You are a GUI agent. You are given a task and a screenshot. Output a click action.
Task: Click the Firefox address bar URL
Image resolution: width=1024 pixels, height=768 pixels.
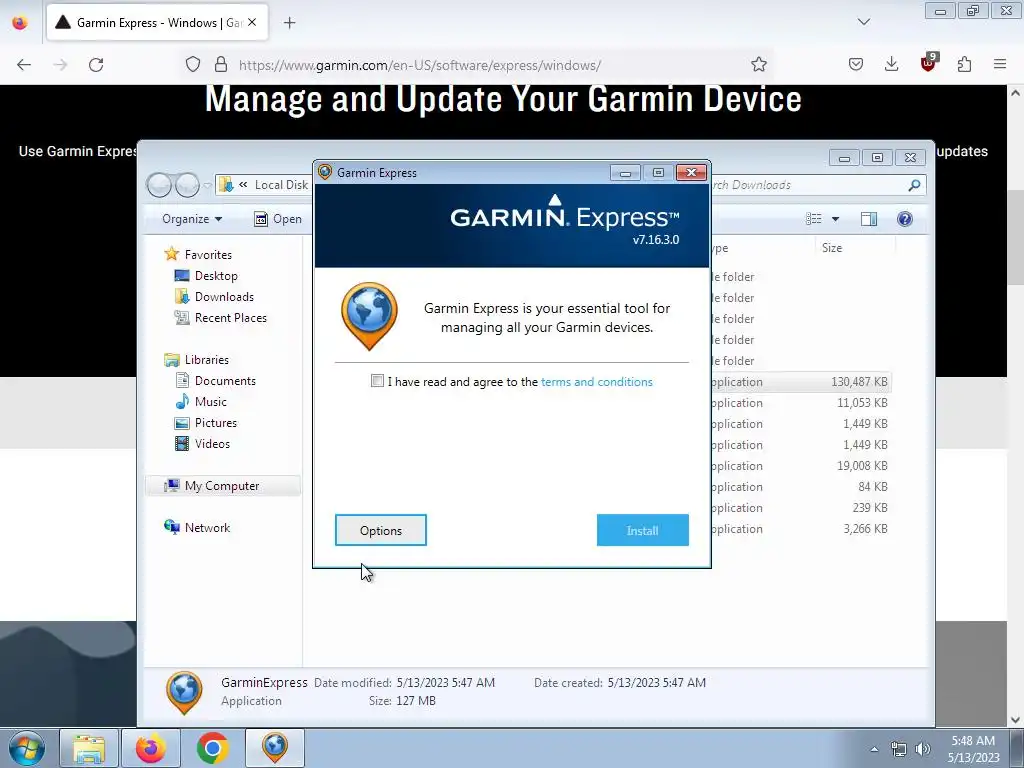click(x=419, y=65)
